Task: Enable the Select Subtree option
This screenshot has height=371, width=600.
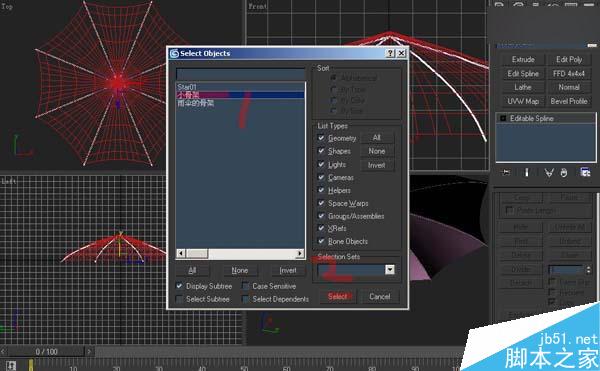Action: coord(179,299)
